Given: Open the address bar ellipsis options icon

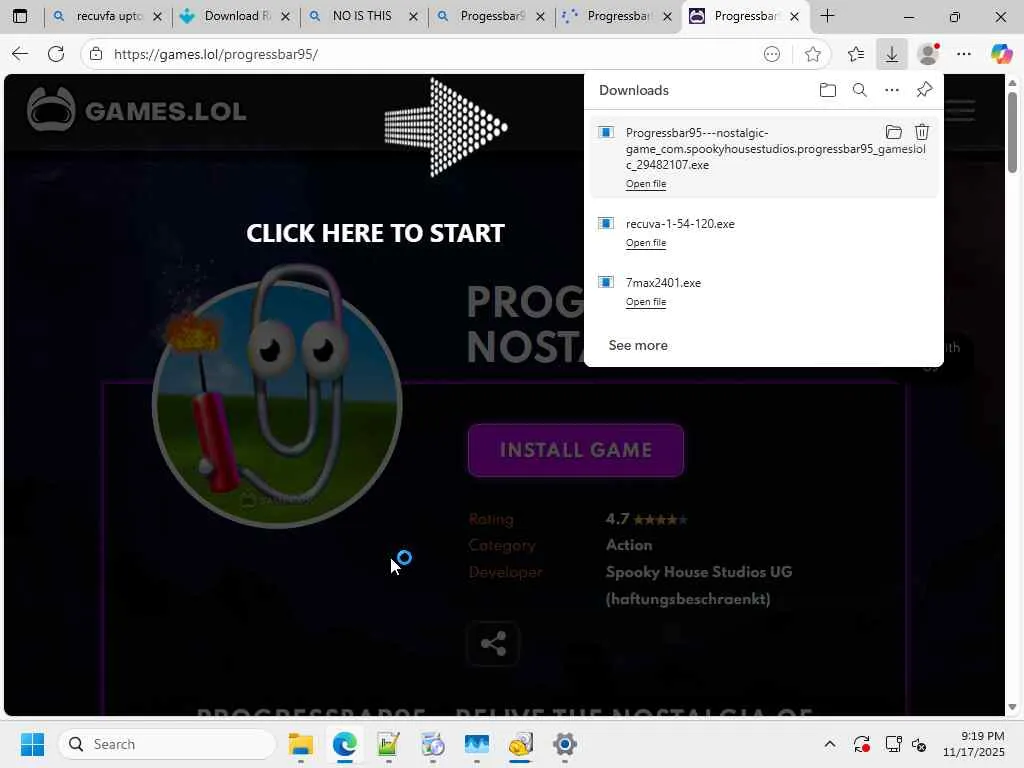Looking at the screenshot, I should click(x=772, y=54).
